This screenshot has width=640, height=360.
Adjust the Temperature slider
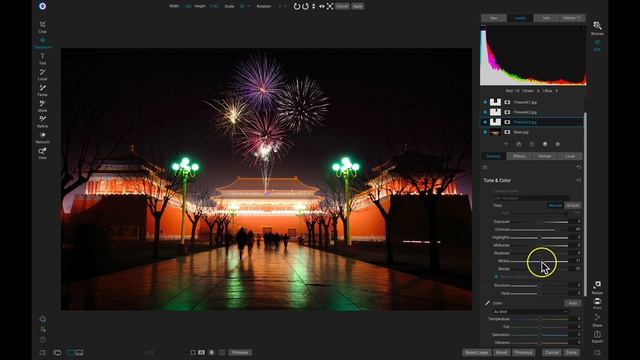coord(539,319)
